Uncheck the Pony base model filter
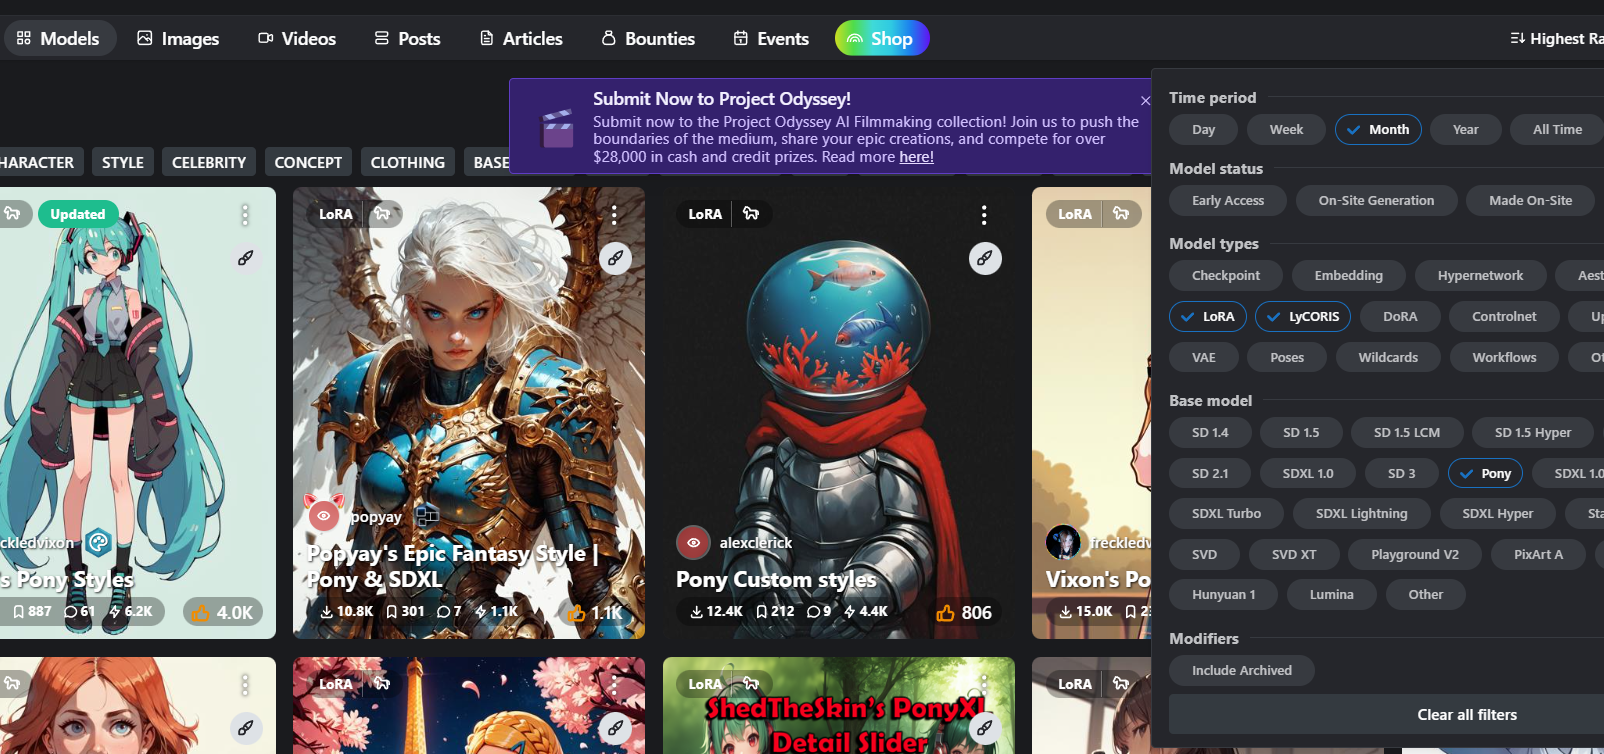Image resolution: width=1604 pixels, height=754 pixels. 1485,473
